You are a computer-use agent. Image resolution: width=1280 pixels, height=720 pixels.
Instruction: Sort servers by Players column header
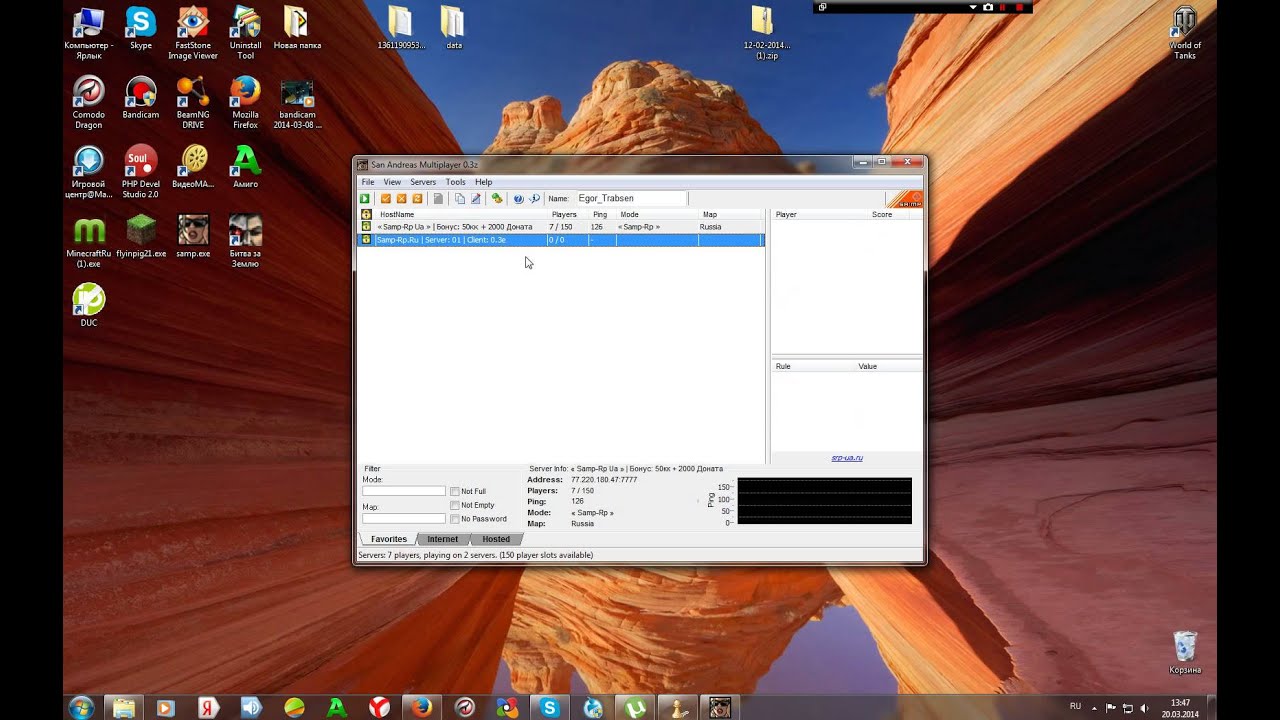(568, 214)
